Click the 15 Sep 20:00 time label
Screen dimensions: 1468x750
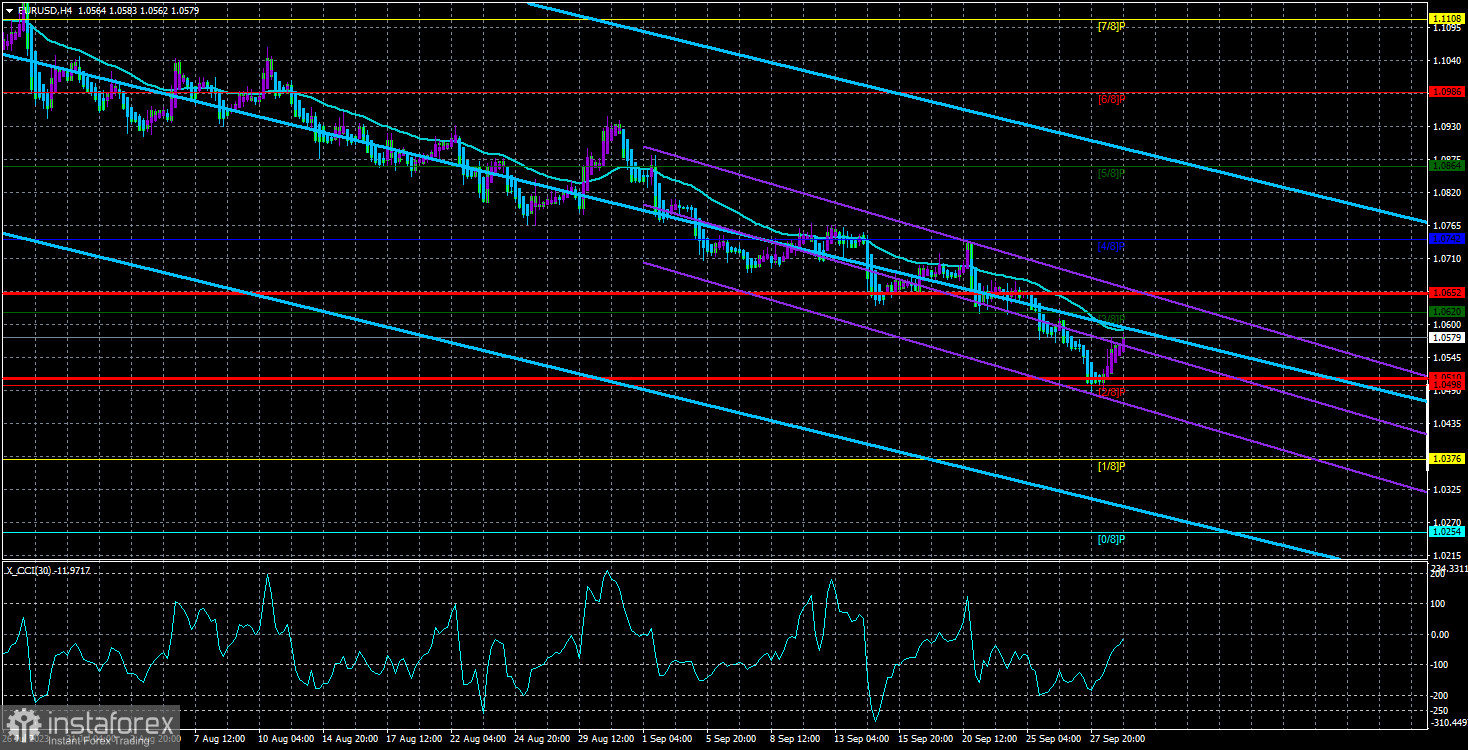926,739
